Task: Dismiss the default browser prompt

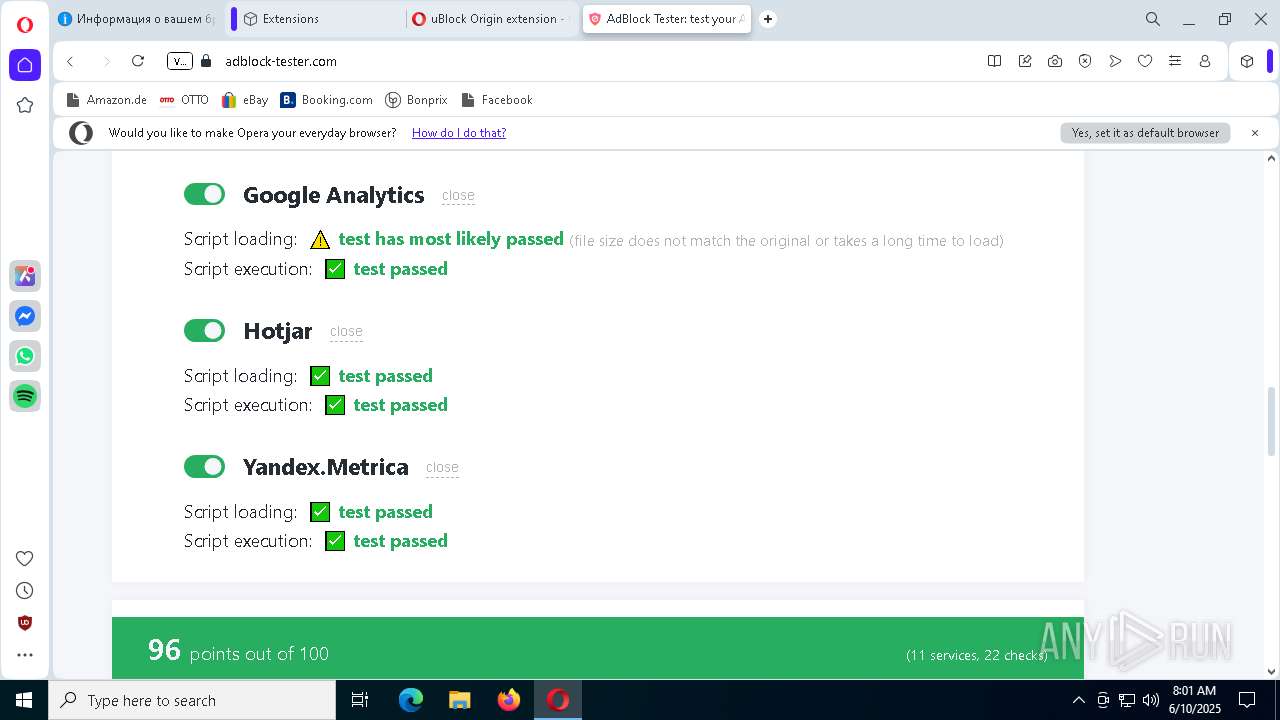Action: 1255,133
